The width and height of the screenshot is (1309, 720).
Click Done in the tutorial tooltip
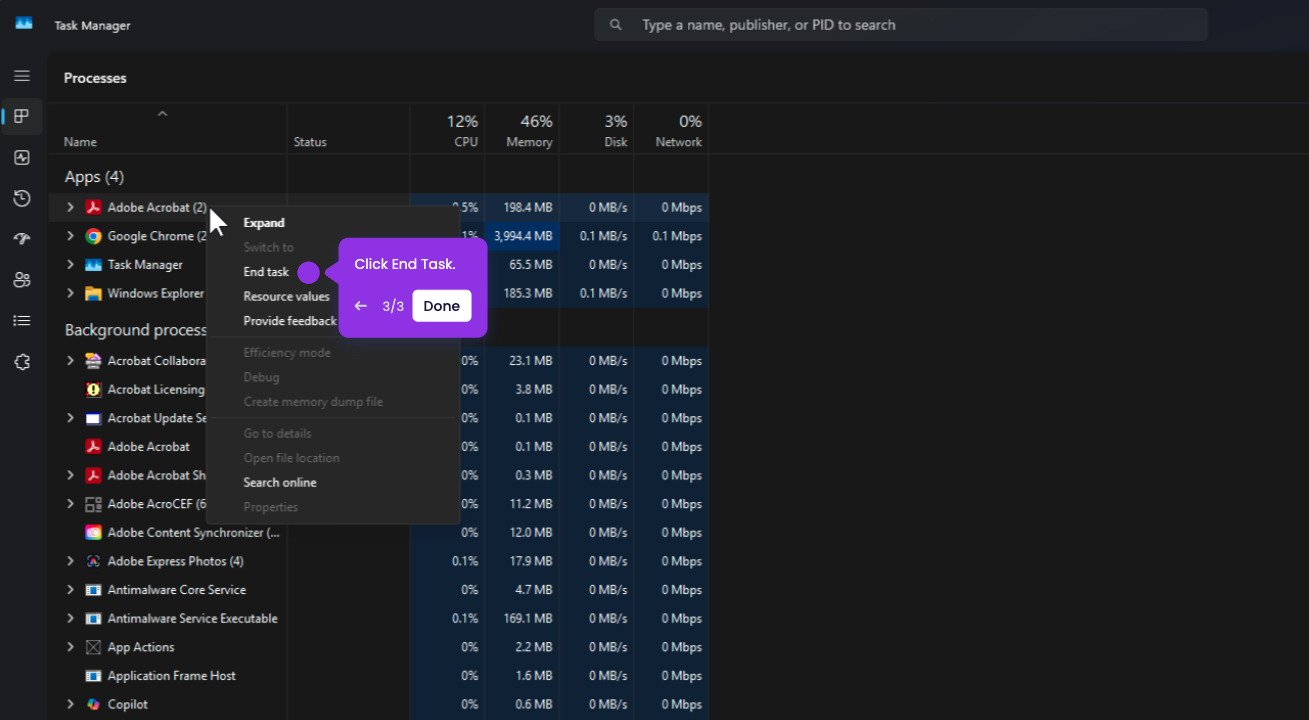441,306
